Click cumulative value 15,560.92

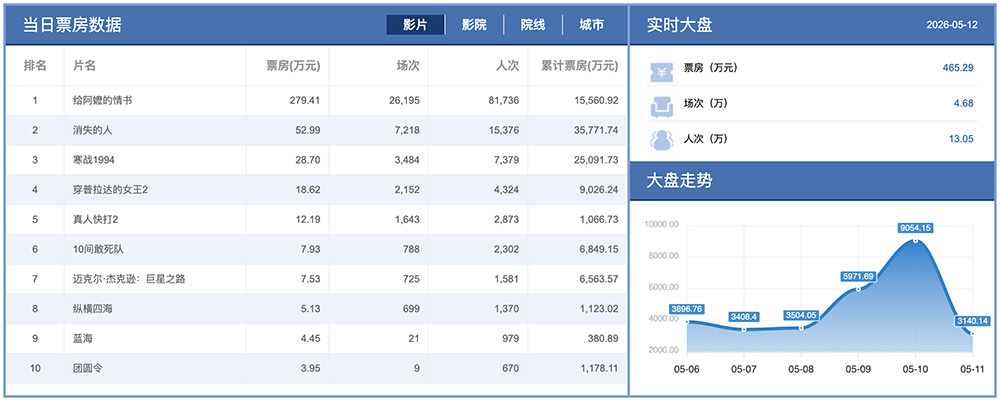click(x=596, y=101)
